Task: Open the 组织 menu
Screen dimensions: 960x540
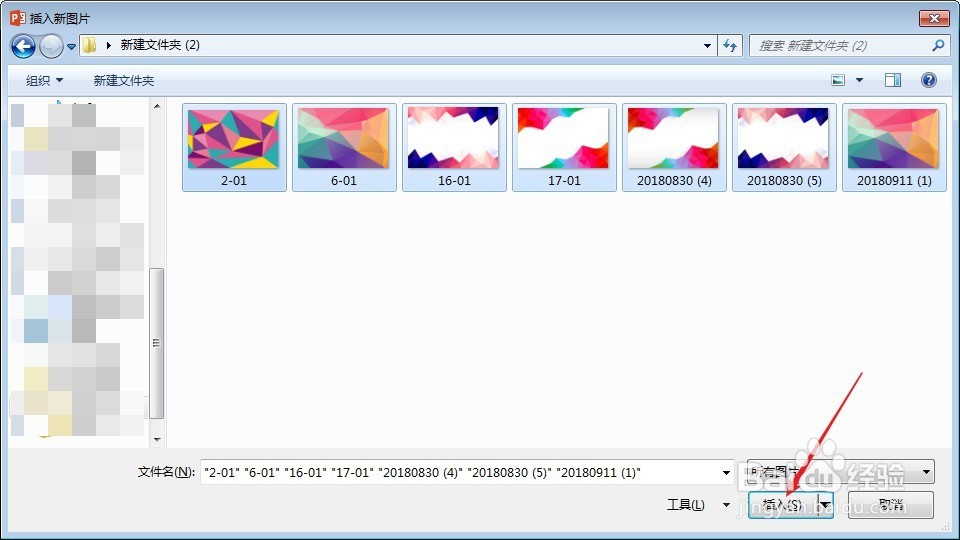Action: click(x=44, y=80)
